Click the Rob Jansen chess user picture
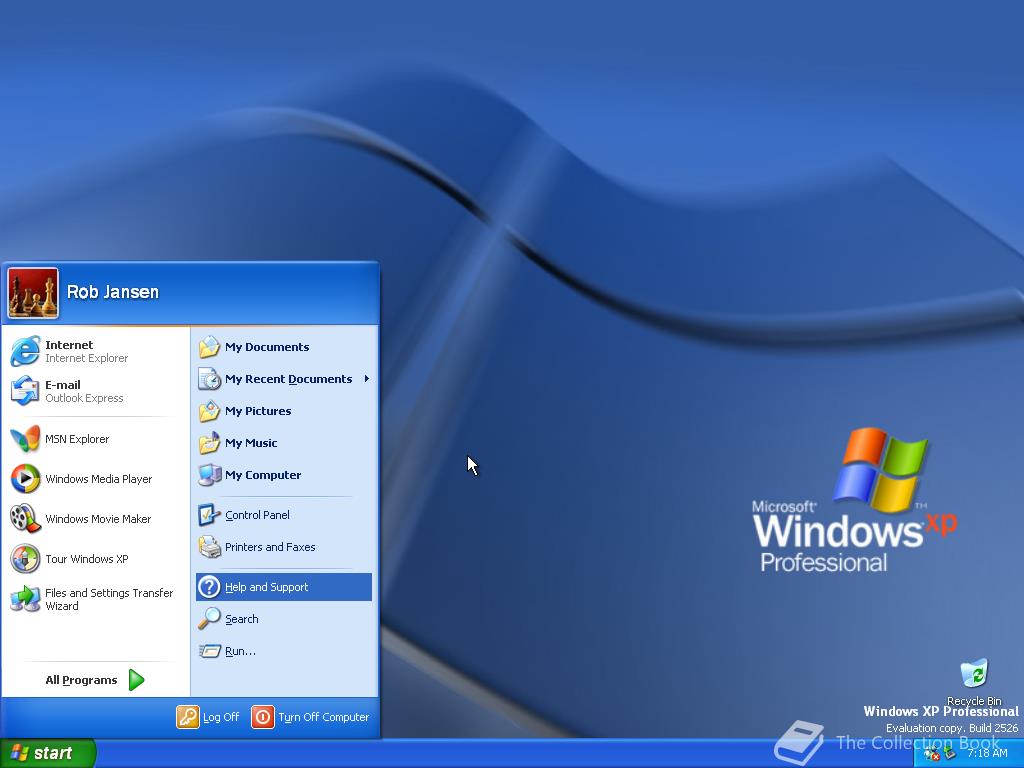 coord(33,293)
